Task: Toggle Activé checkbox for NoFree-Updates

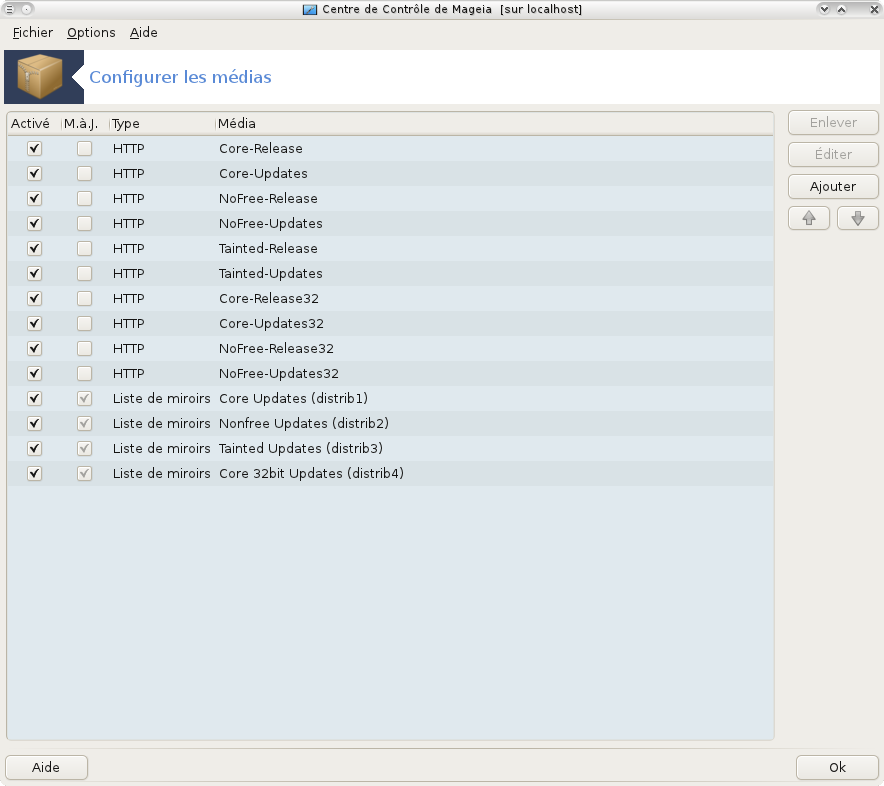Action: point(34,223)
